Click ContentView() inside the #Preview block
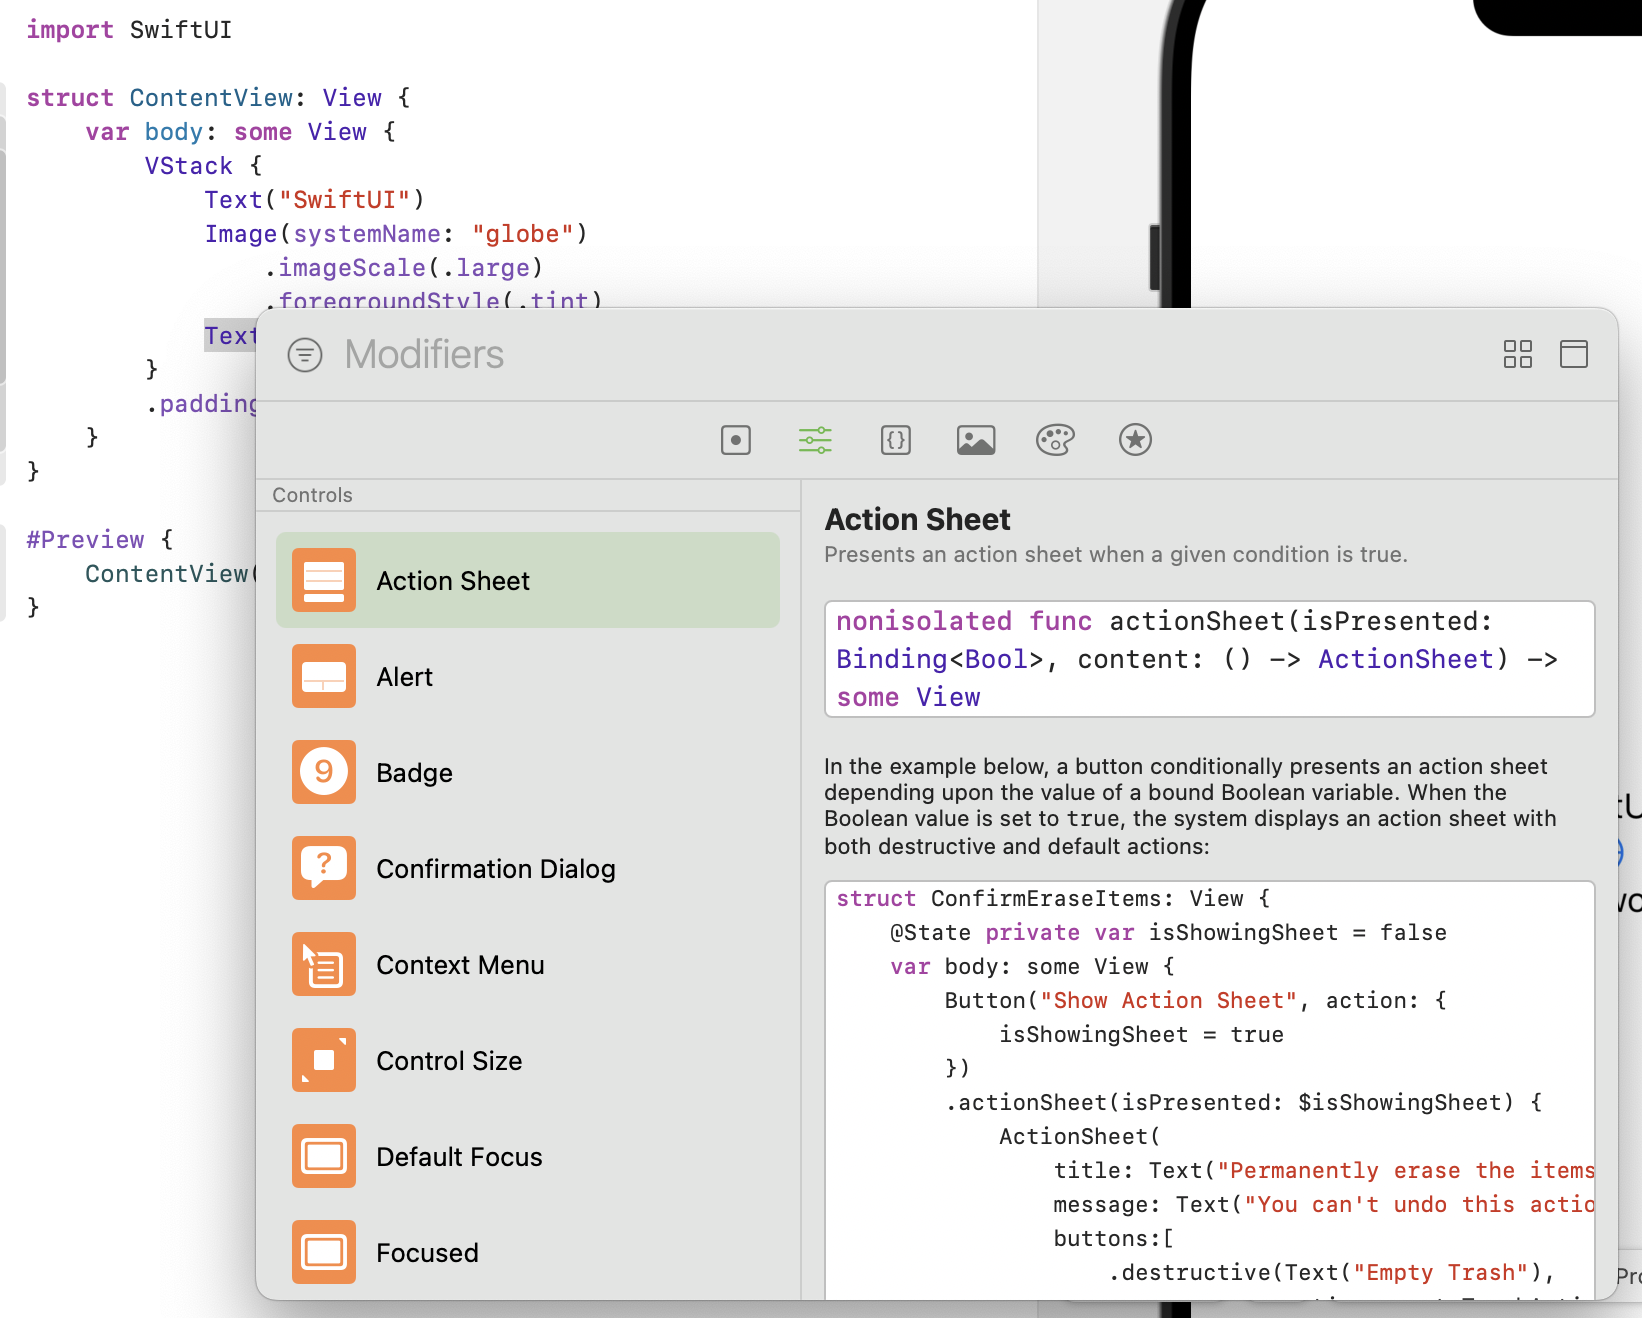Image resolution: width=1642 pixels, height=1318 pixels. click(x=171, y=574)
